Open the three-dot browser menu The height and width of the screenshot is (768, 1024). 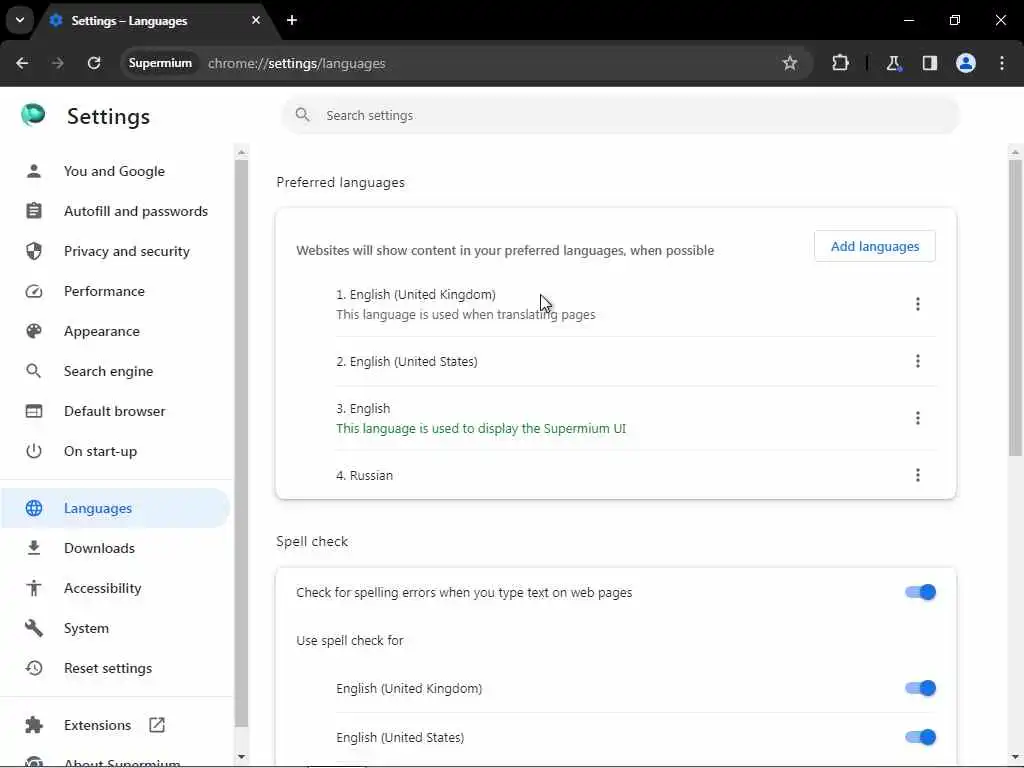1002,63
